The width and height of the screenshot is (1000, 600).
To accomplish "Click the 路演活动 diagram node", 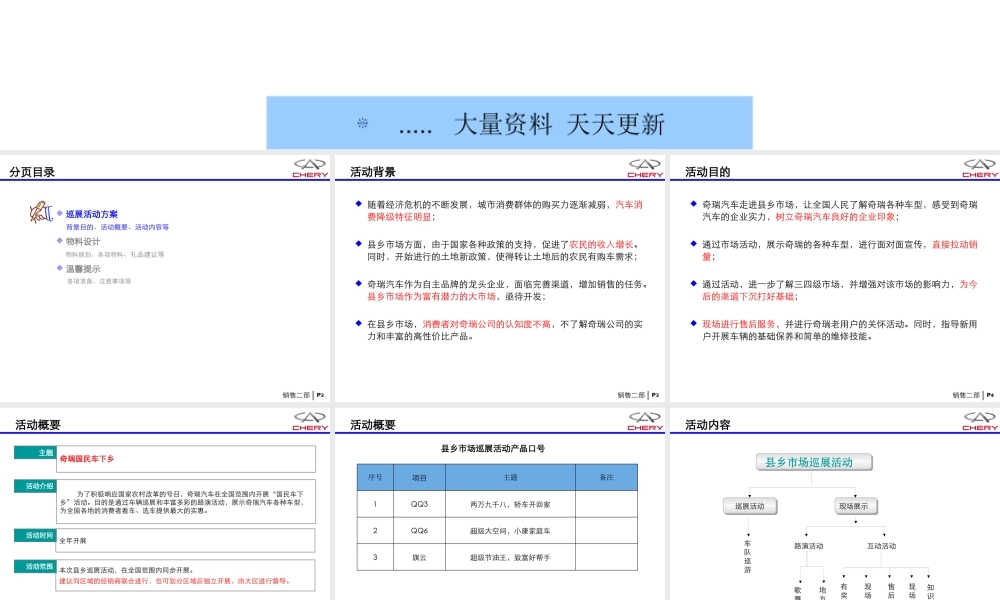I will coord(808,546).
